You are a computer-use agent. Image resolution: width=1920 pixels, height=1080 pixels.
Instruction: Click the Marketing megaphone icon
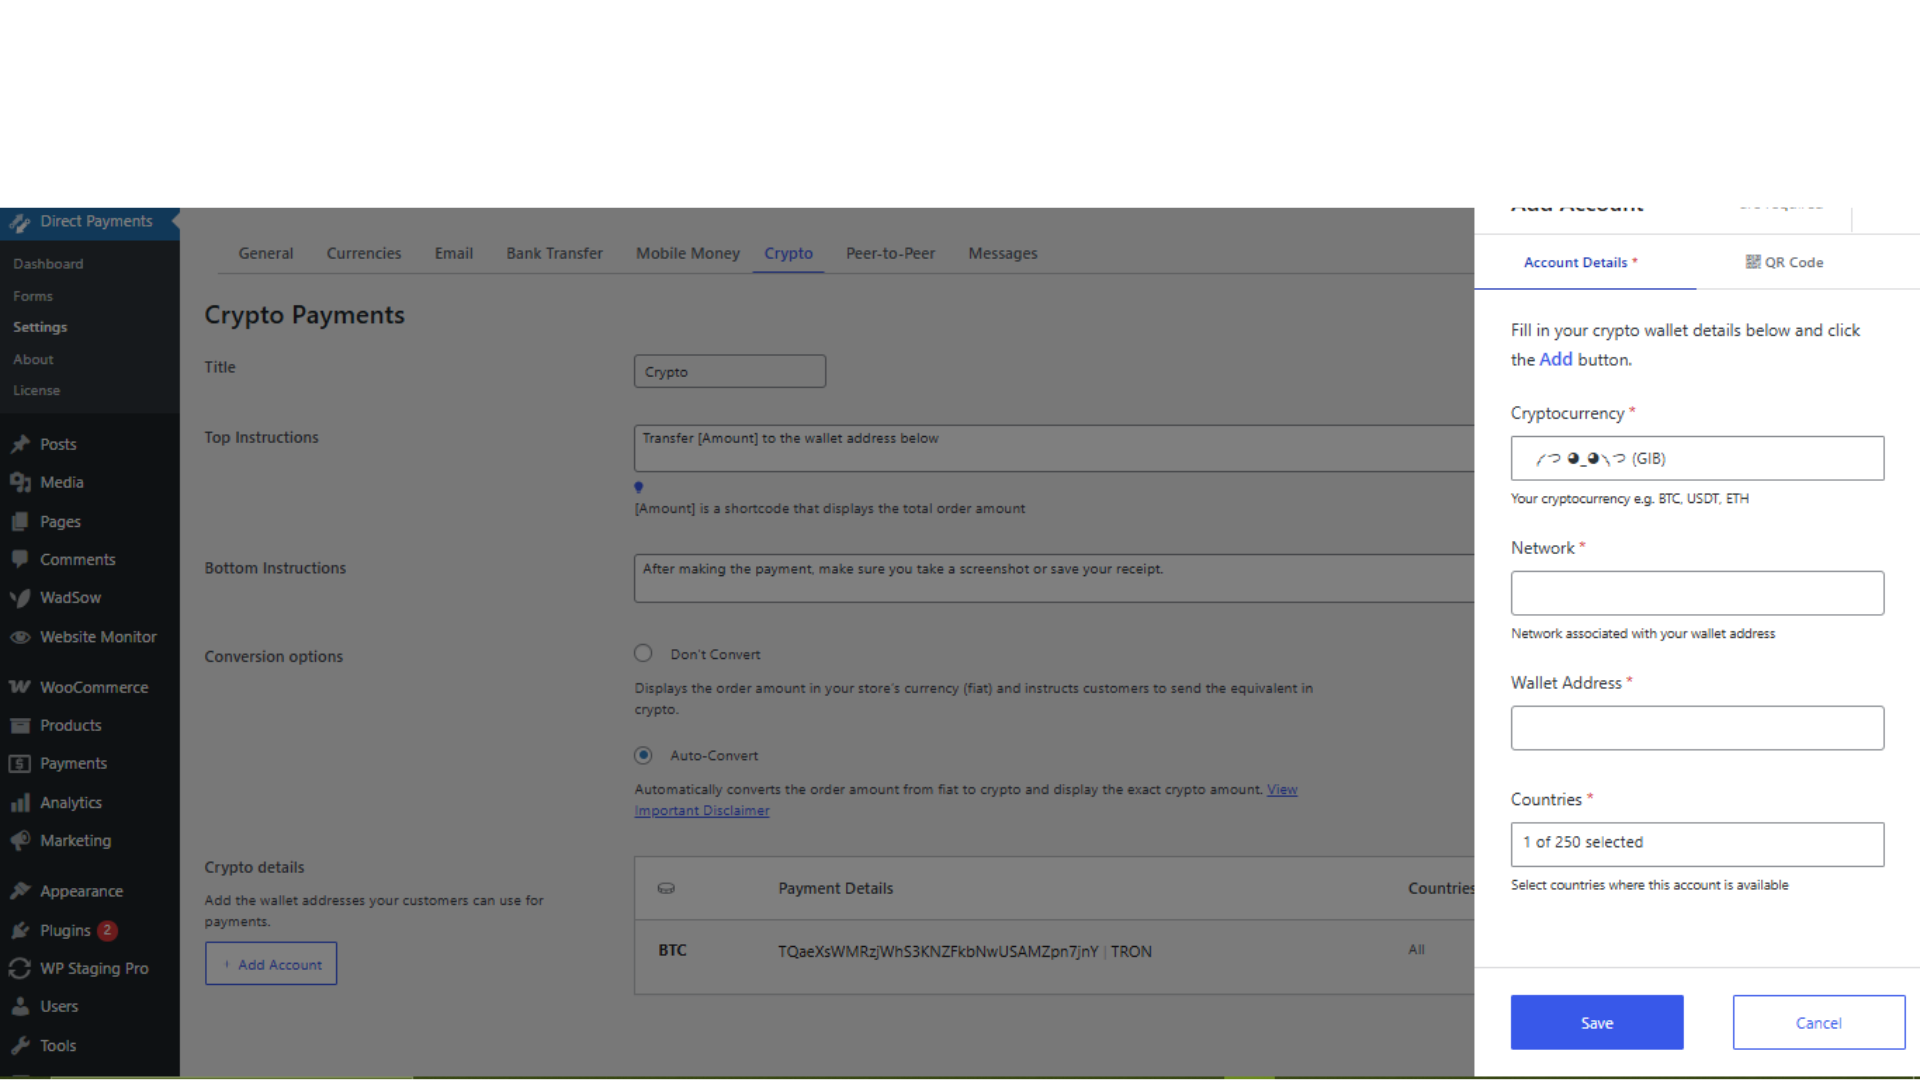pos(20,841)
